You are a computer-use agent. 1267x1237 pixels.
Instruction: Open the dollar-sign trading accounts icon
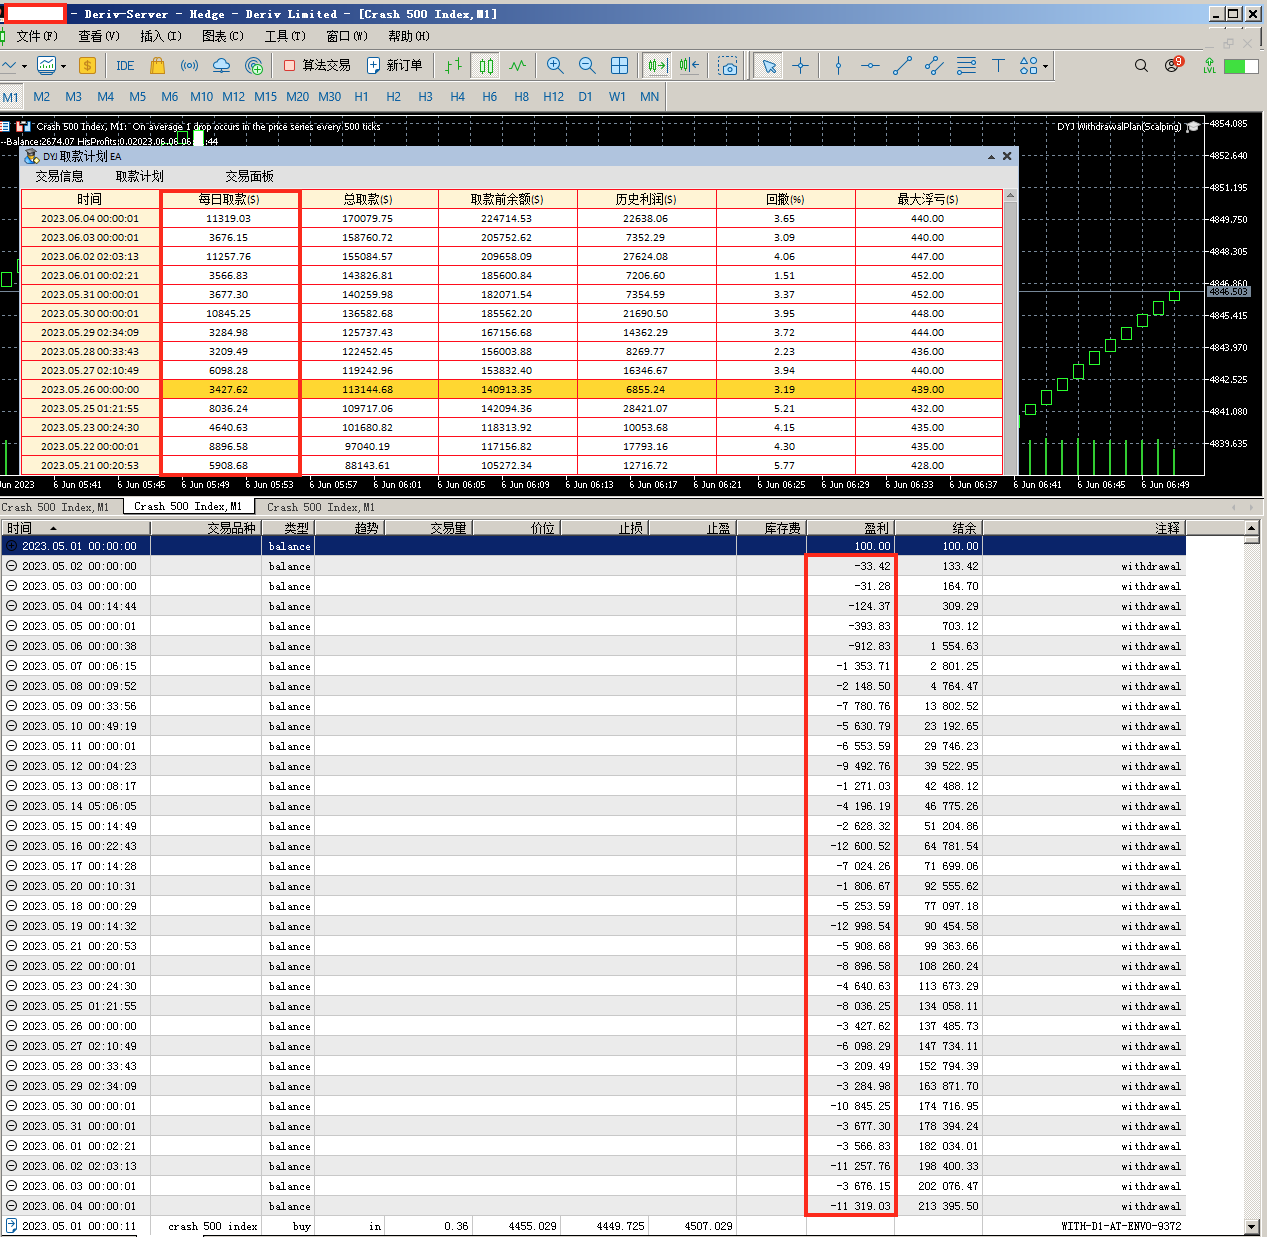pyautogui.click(x=88, y=66)
